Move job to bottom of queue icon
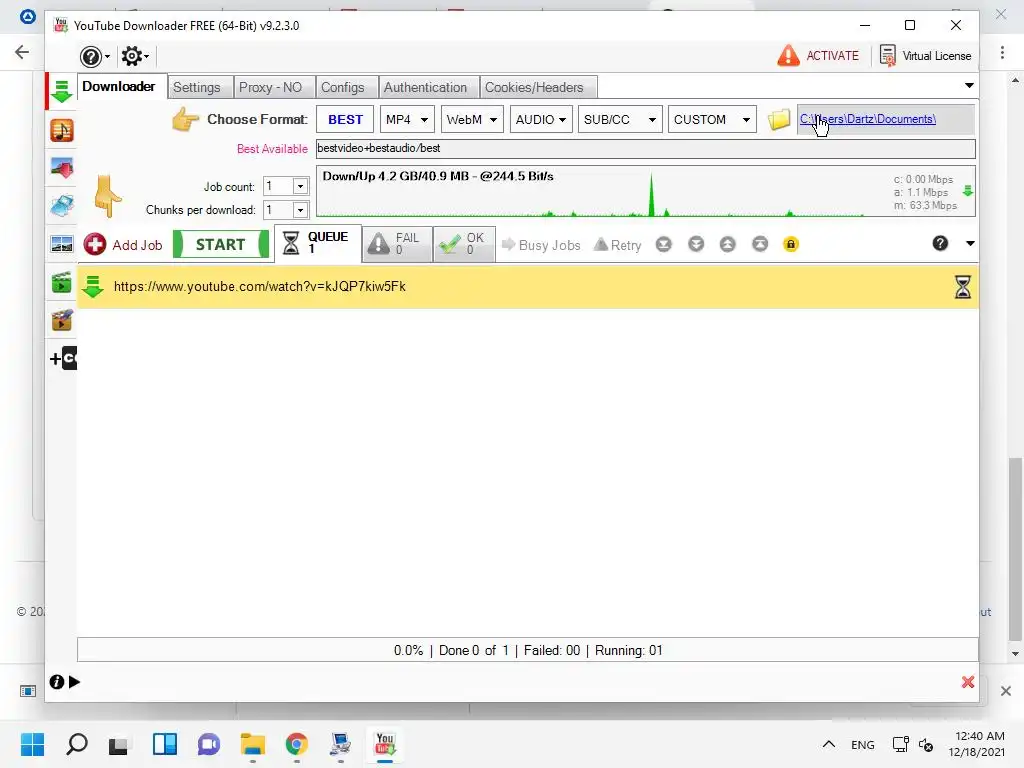The image size is (1024, 768). point(664,244)
